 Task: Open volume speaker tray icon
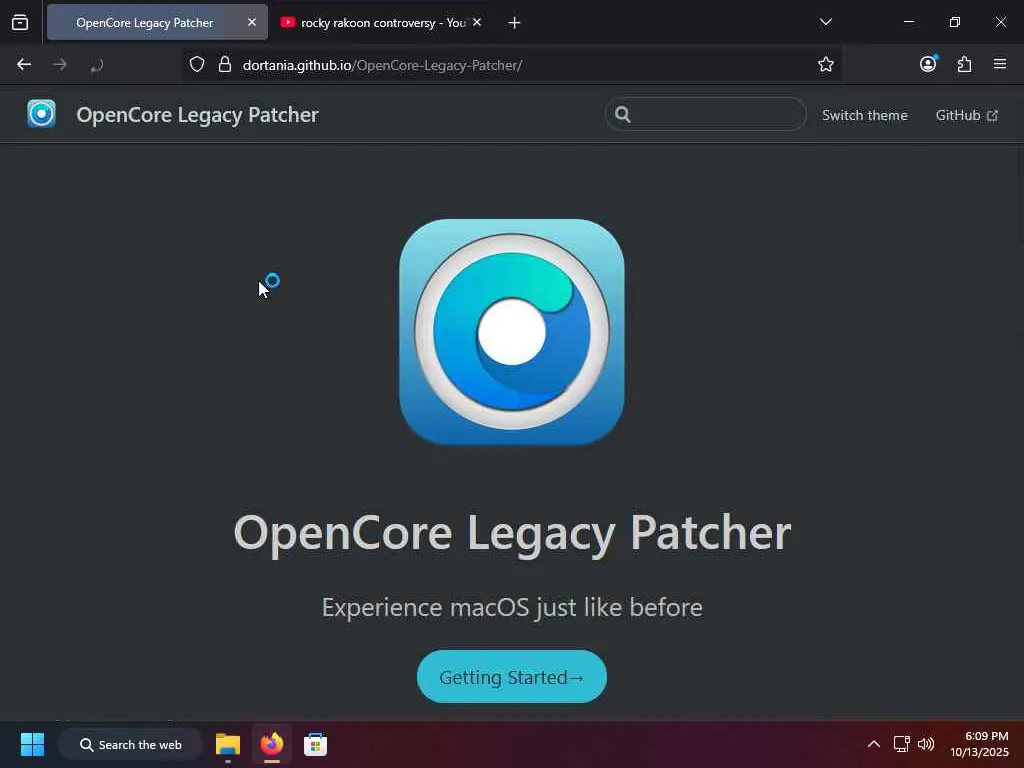pos(925,744)
